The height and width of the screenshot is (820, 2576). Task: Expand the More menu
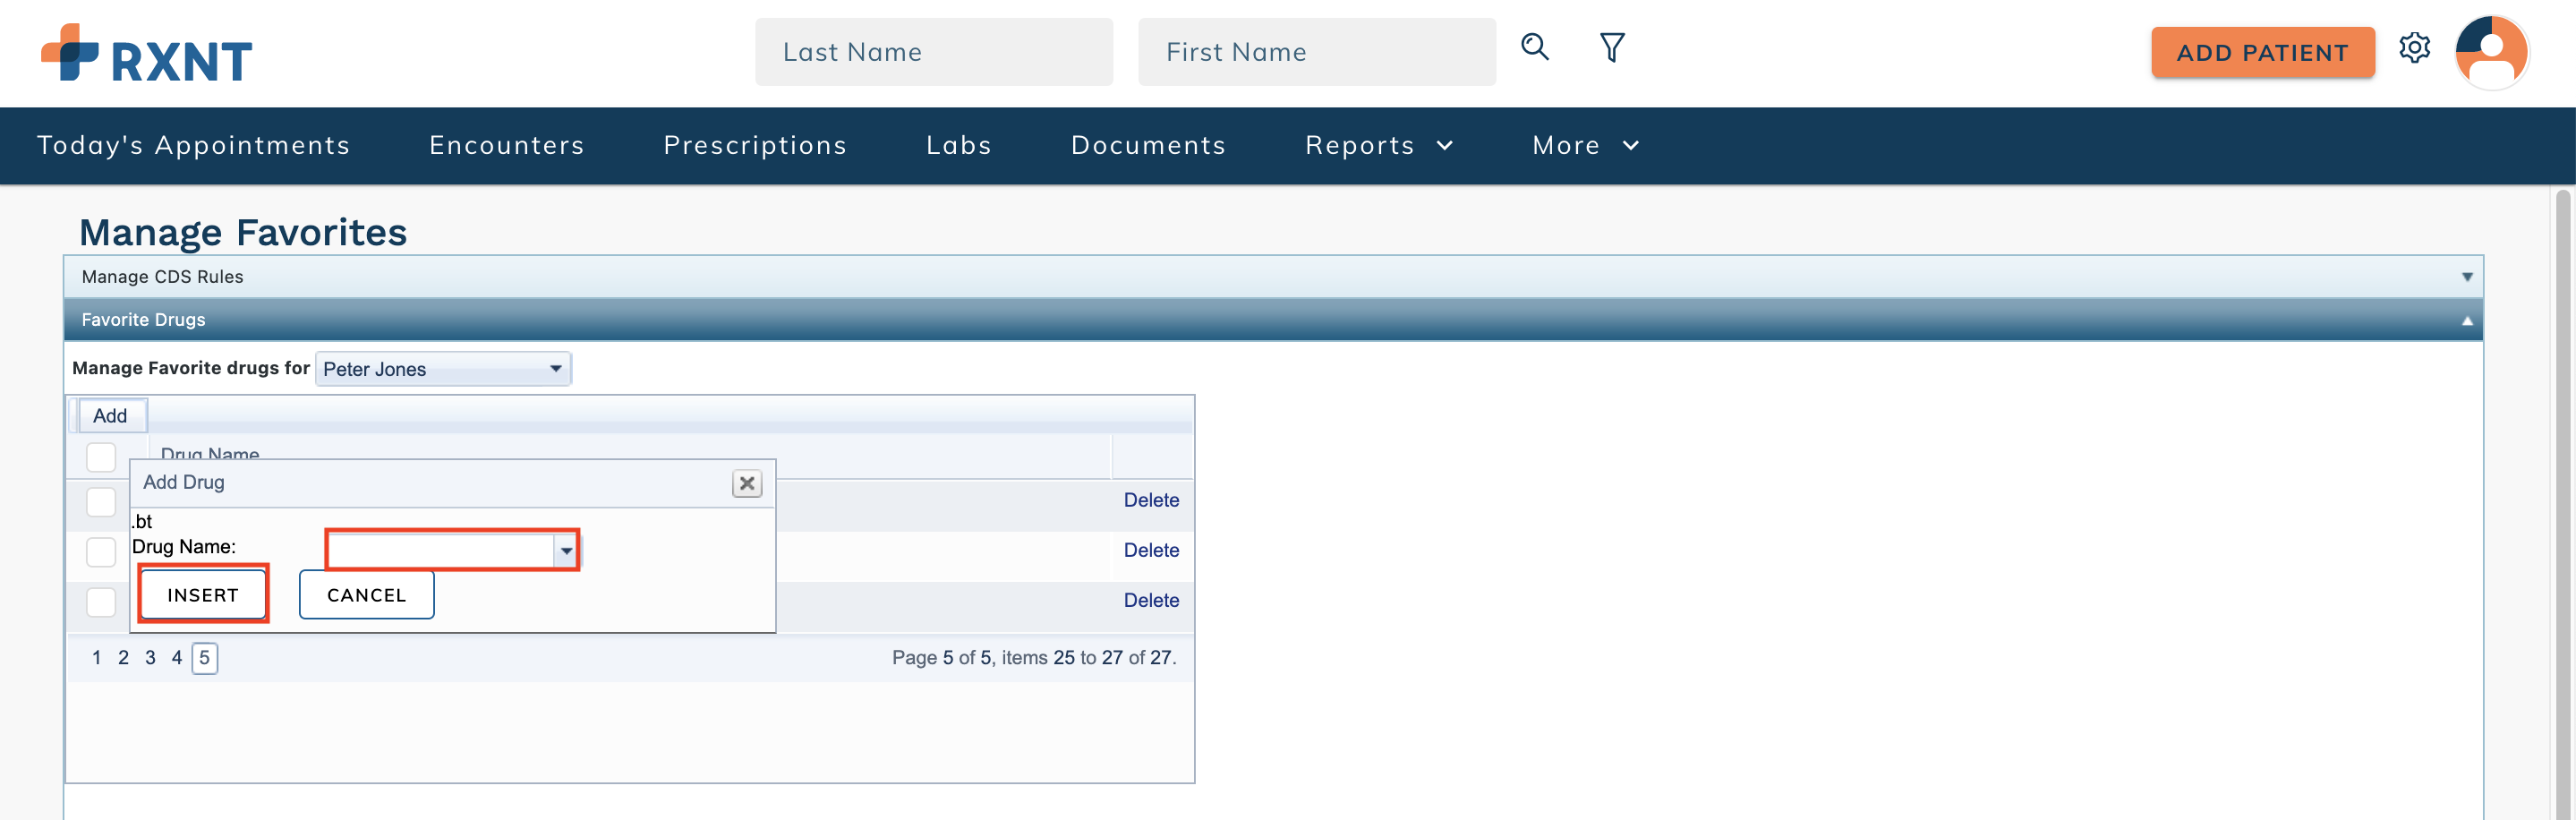point(1586,145)
